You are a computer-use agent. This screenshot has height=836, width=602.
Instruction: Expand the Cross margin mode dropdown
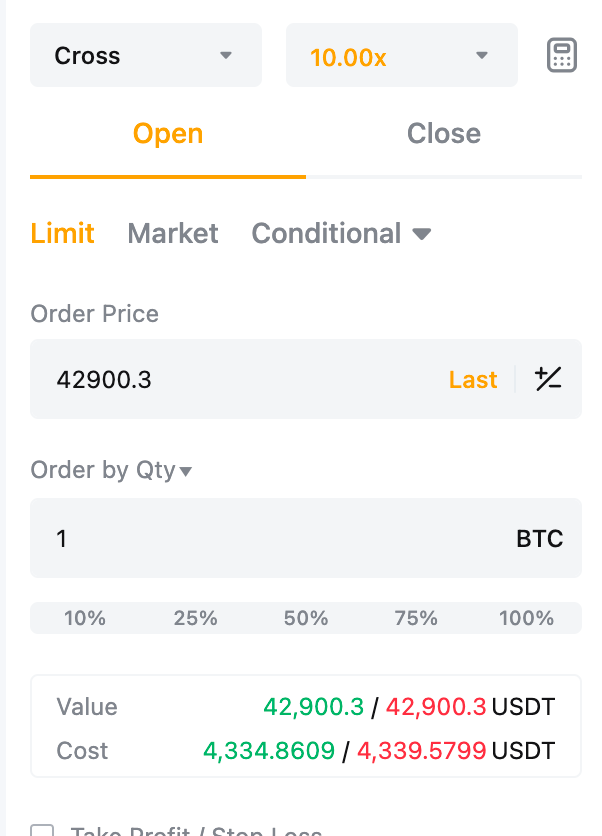tap(145, 55)
